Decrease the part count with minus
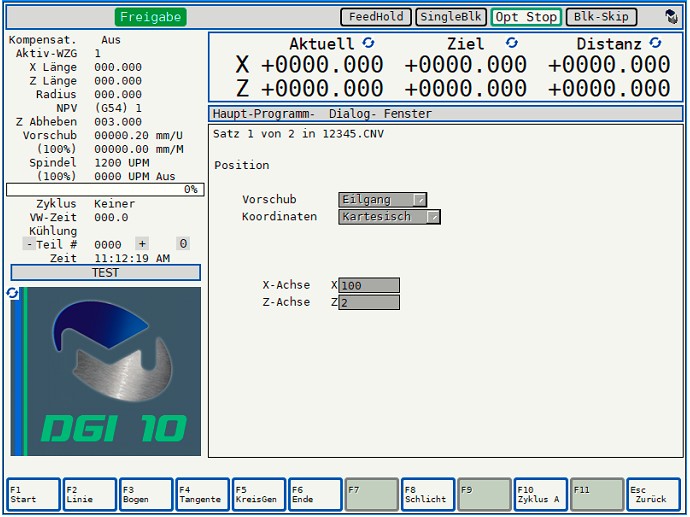Image resolution: width=690 pixels, height=517 pixels. point(29,244)
